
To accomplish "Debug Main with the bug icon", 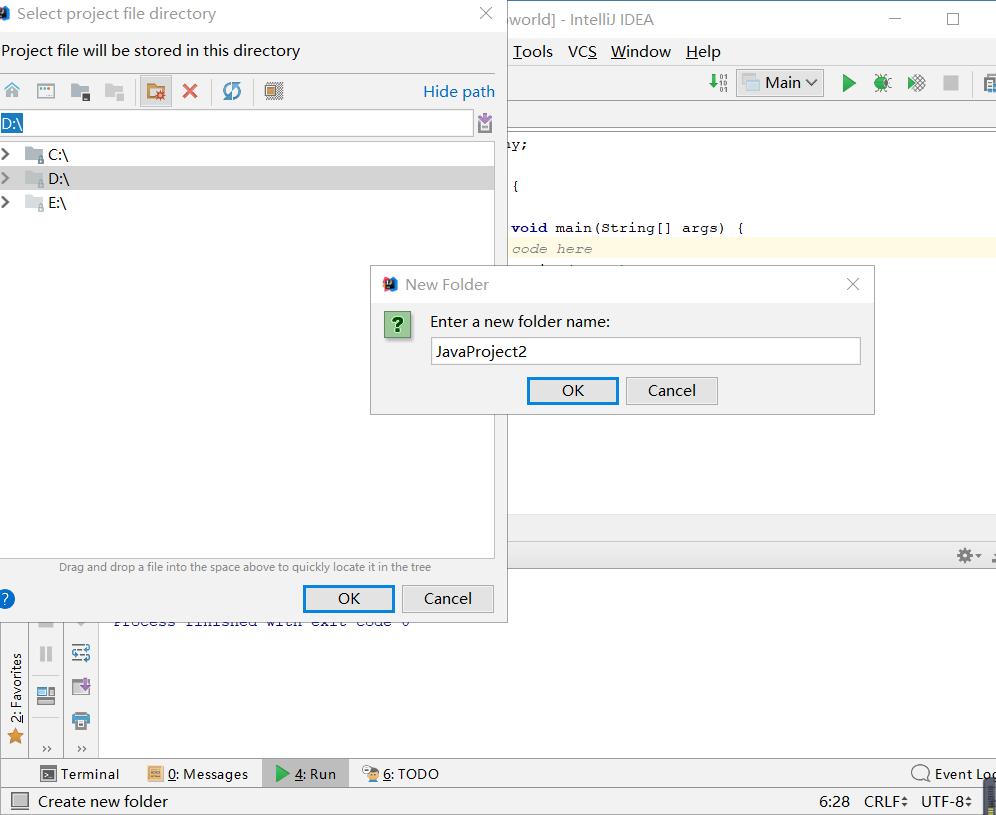I will pyautogui.click(x=882, y=83).
